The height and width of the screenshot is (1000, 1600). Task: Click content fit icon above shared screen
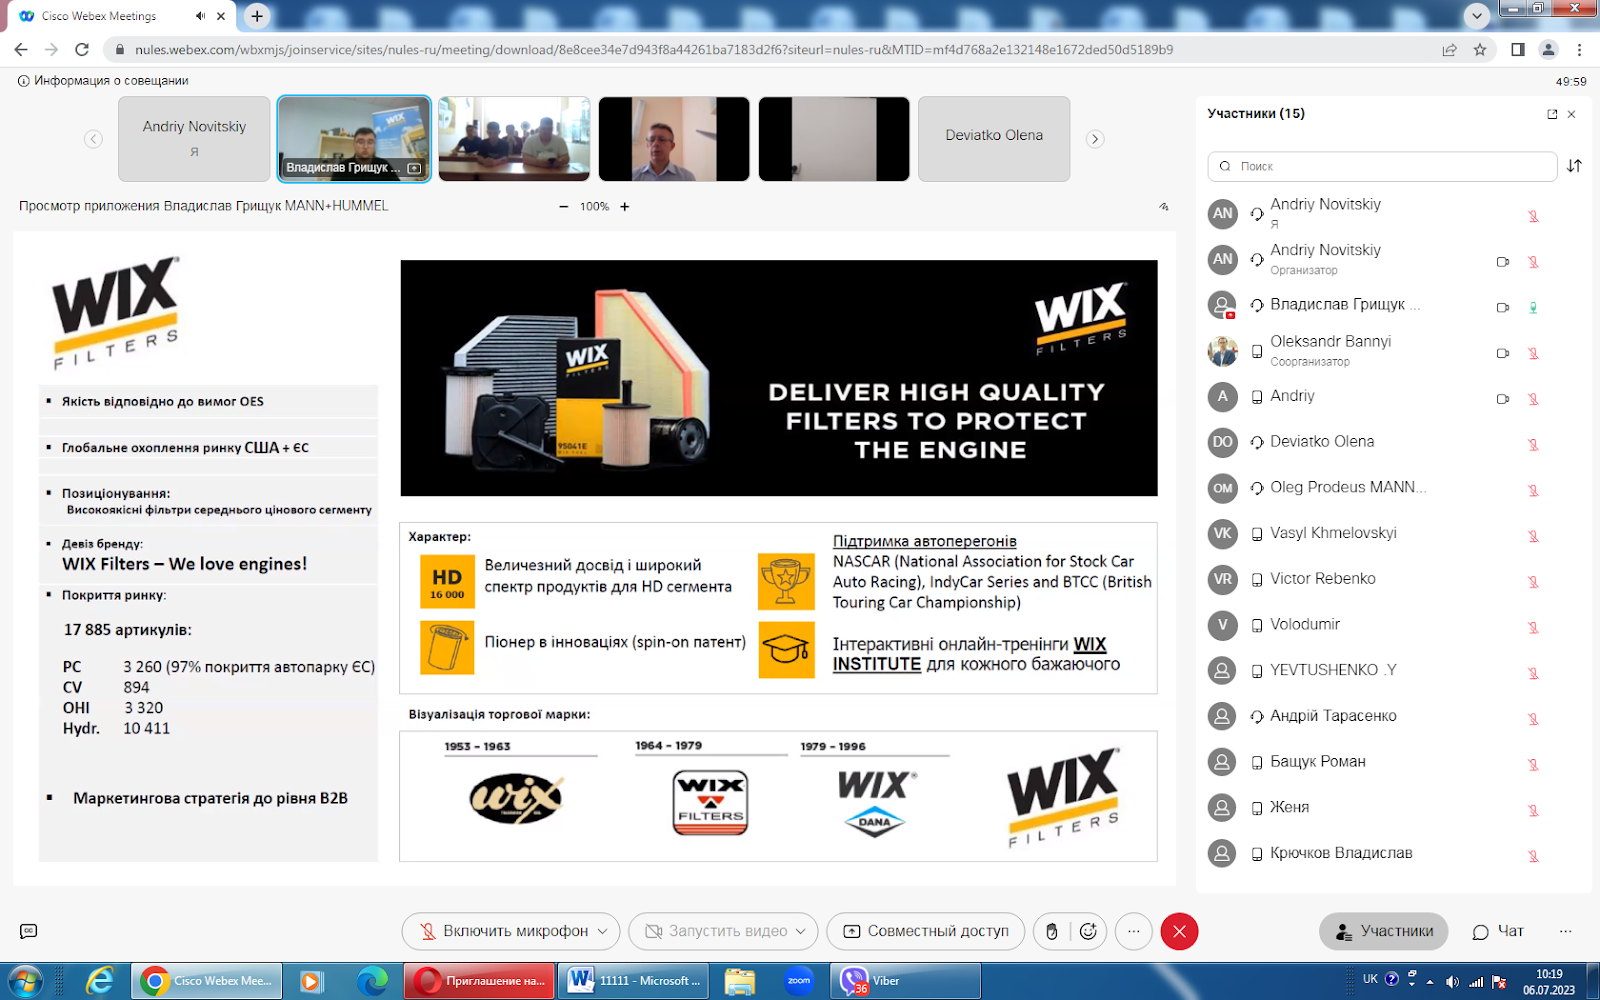(x=1164, y=207)
